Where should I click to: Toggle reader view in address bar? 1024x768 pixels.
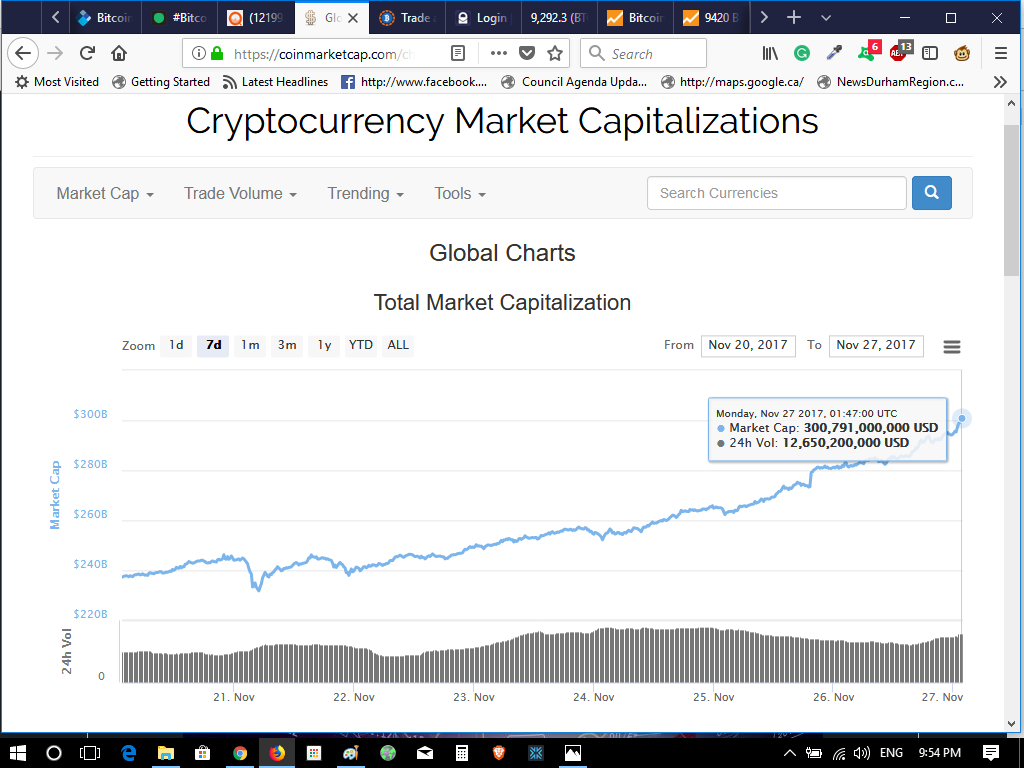[x=458, y=54]
